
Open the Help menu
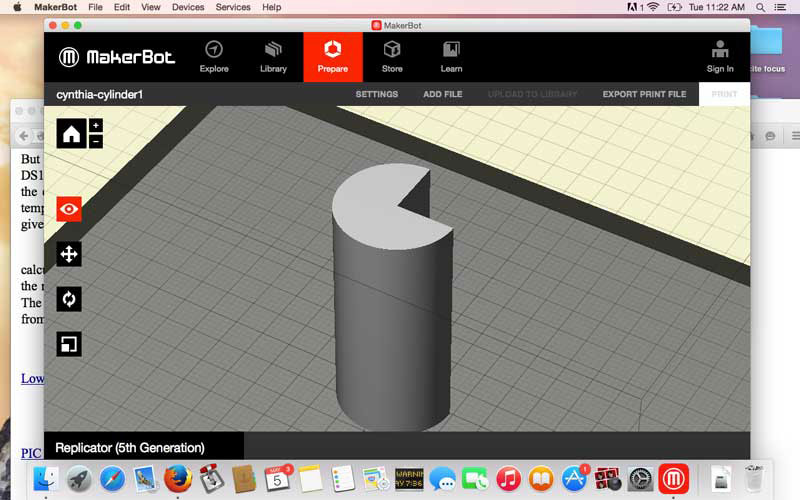point(271,7)
